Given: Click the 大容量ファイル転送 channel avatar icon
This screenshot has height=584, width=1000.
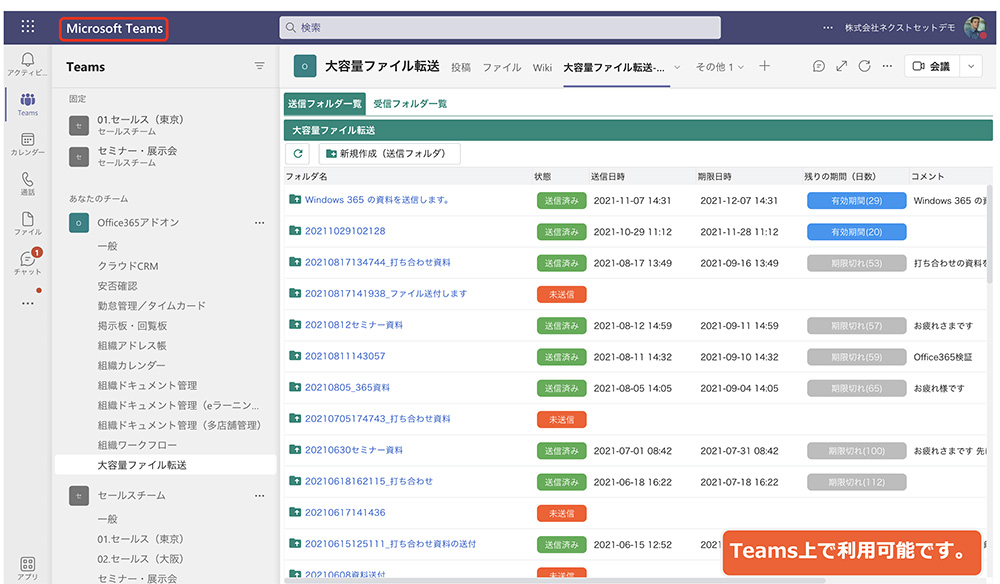Looking at the screenshot, I should click(x=305, y=66).
